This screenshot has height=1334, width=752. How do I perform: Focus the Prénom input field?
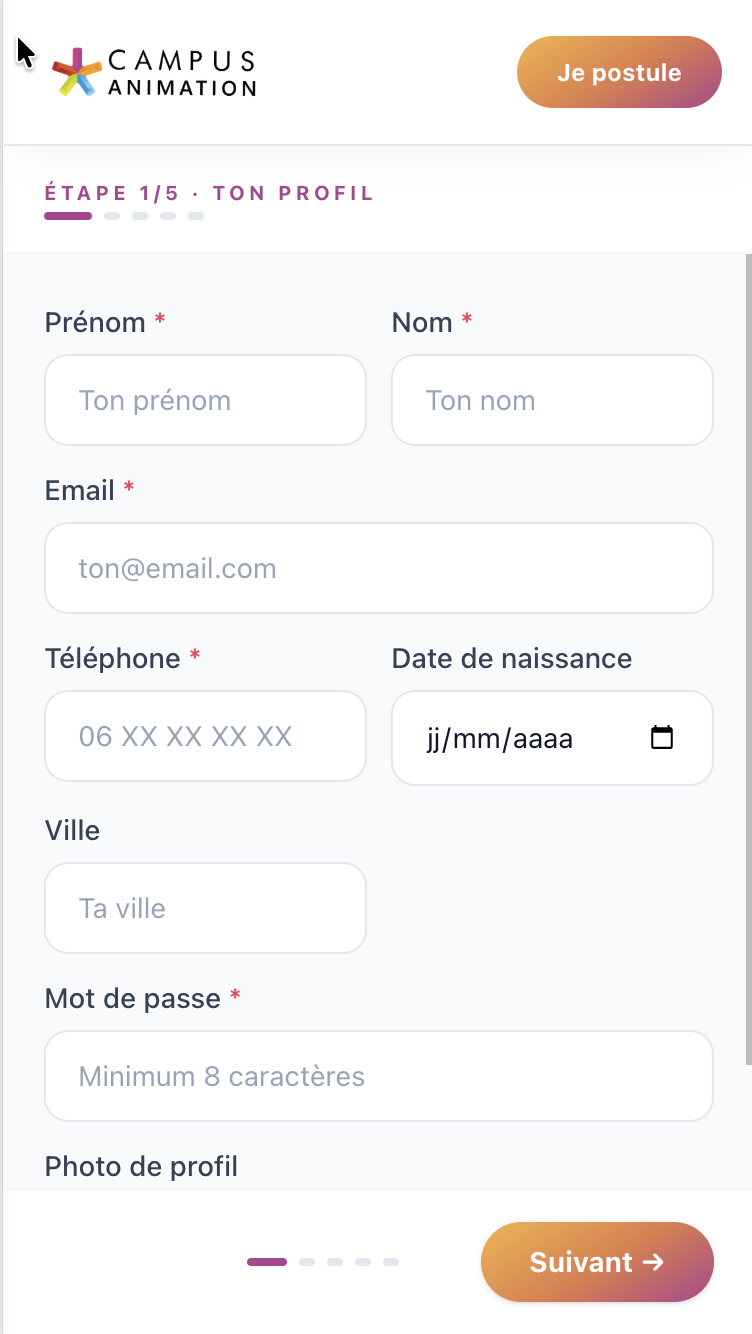click(205, 400)
